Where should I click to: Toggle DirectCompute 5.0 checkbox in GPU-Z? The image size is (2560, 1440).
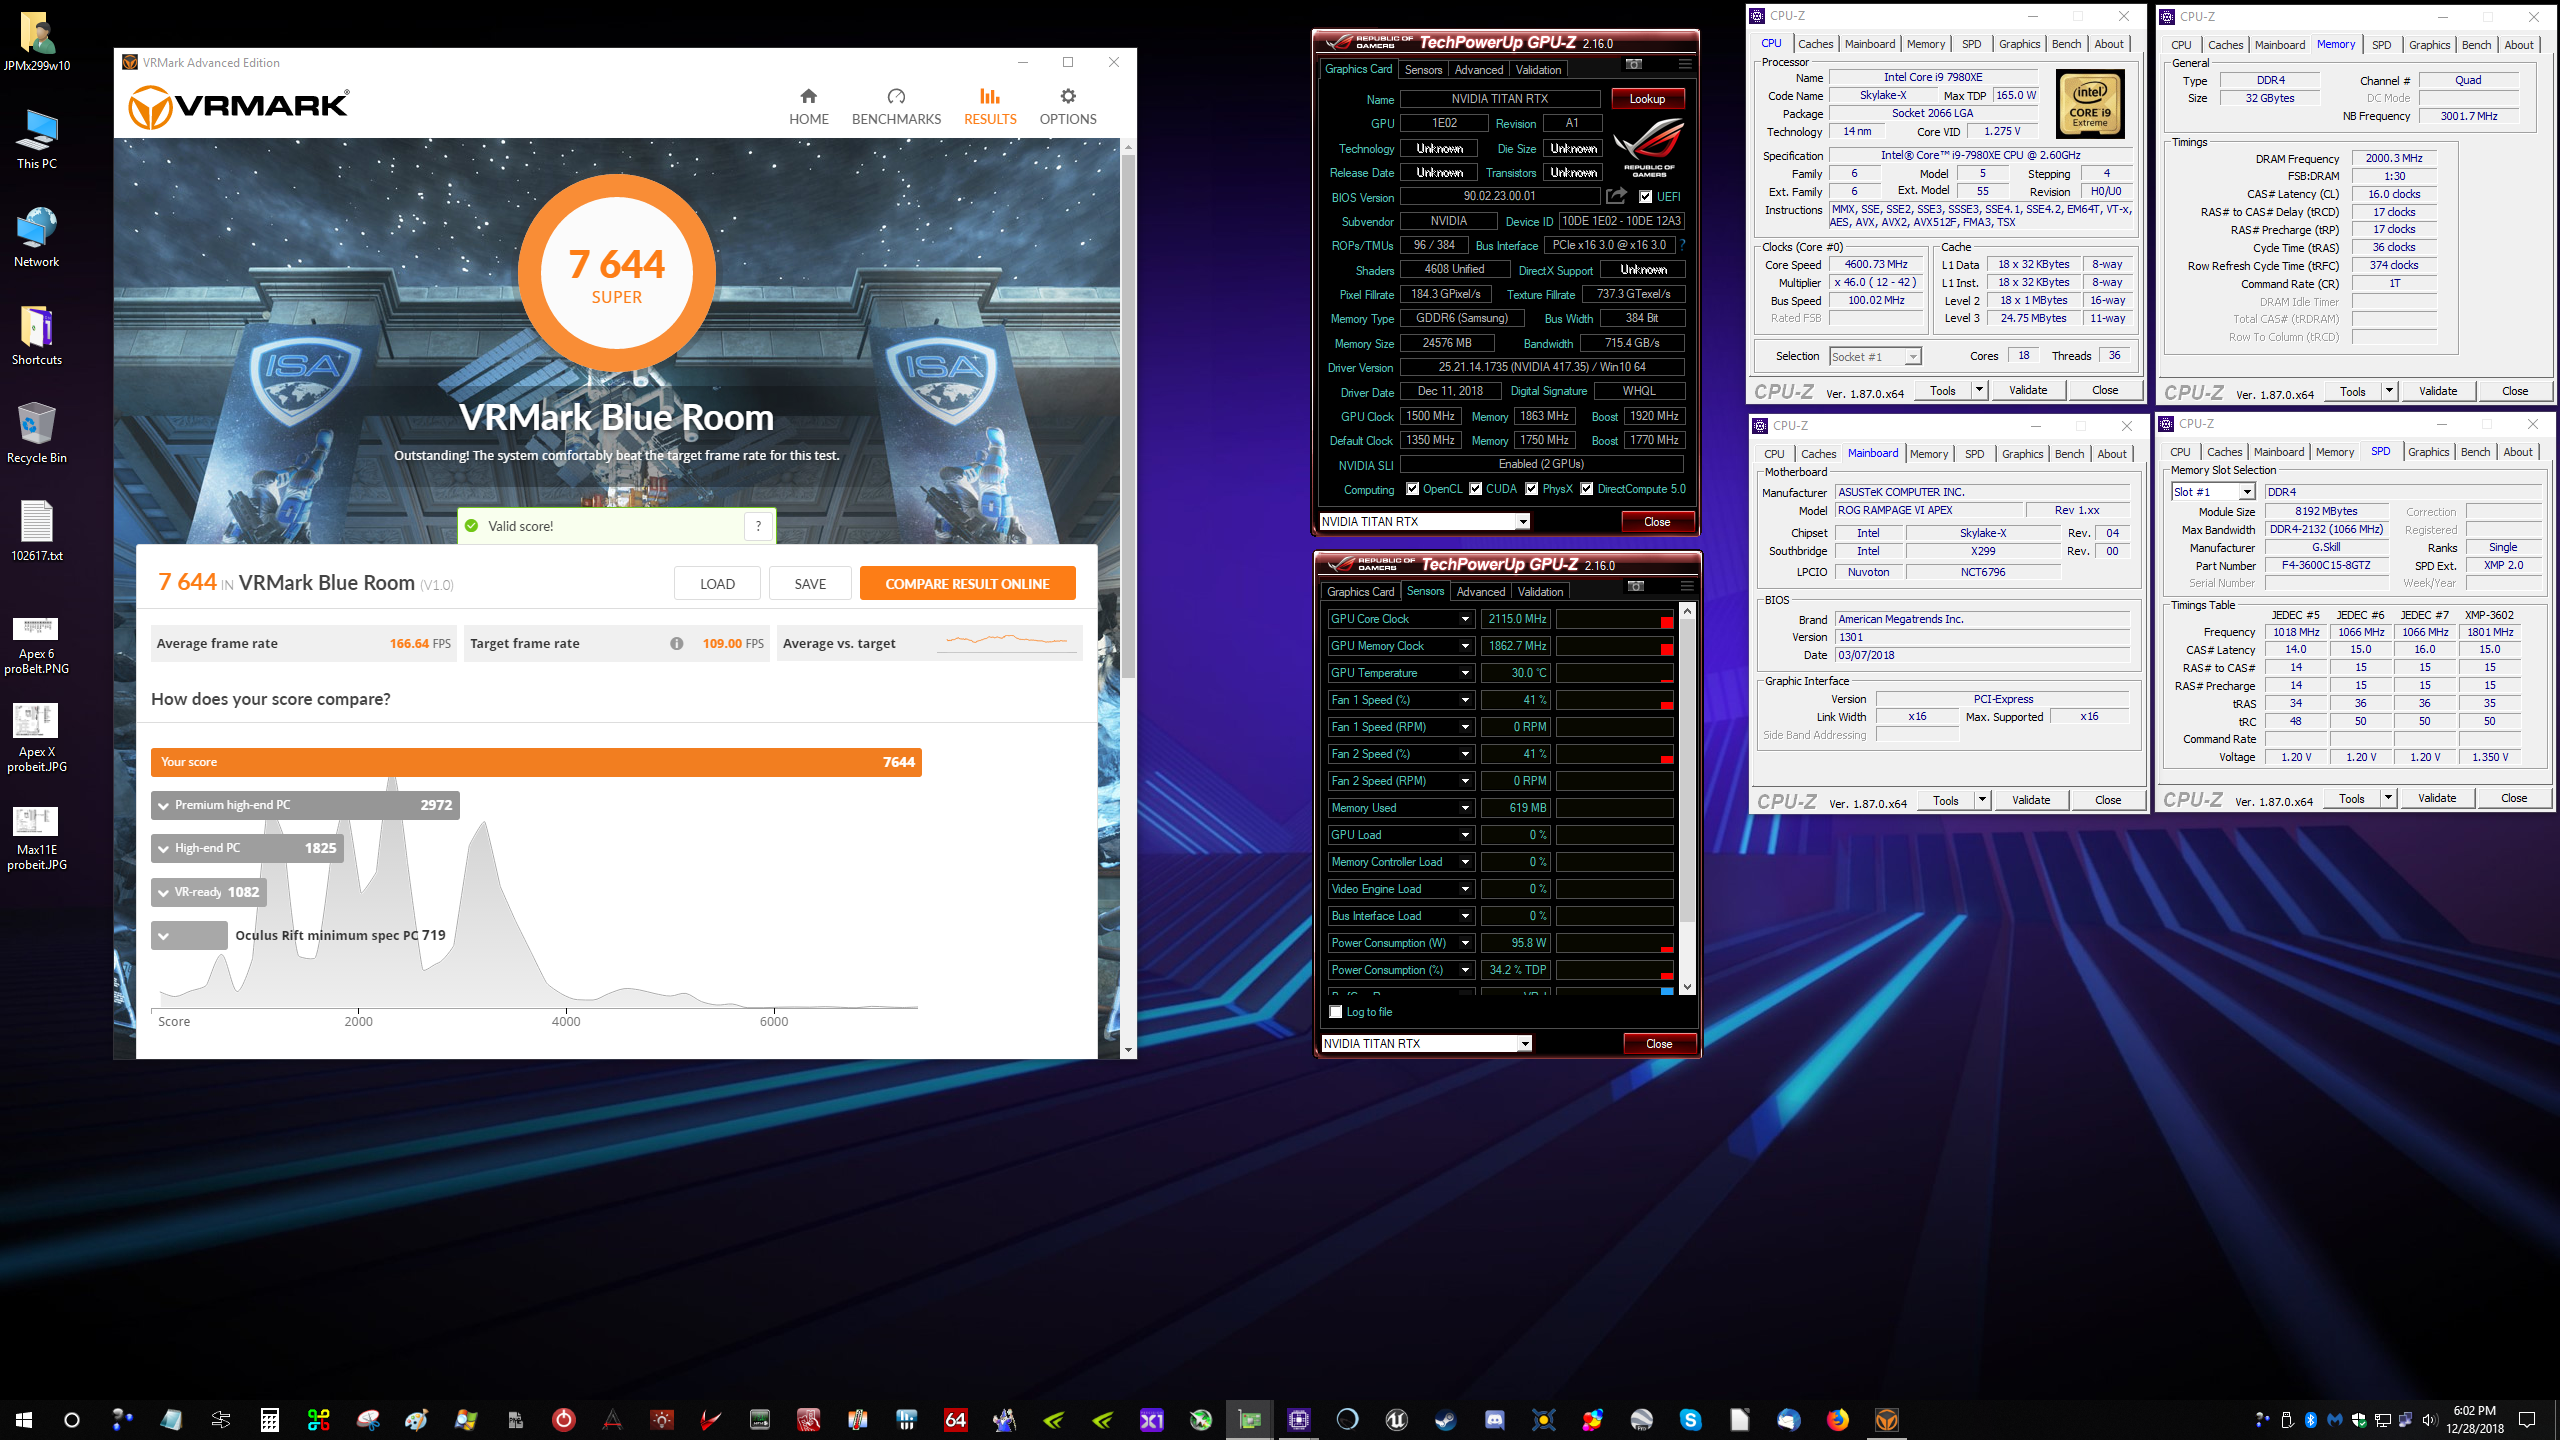point(1586,489)
